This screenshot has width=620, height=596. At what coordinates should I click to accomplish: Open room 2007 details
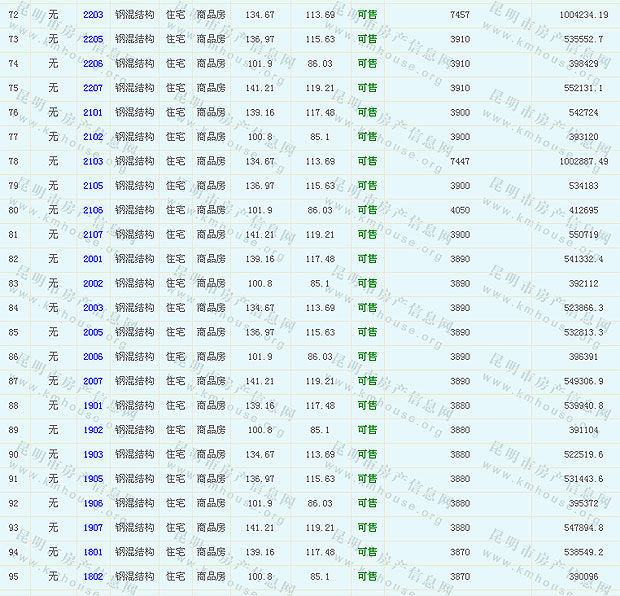click(92, 381)
